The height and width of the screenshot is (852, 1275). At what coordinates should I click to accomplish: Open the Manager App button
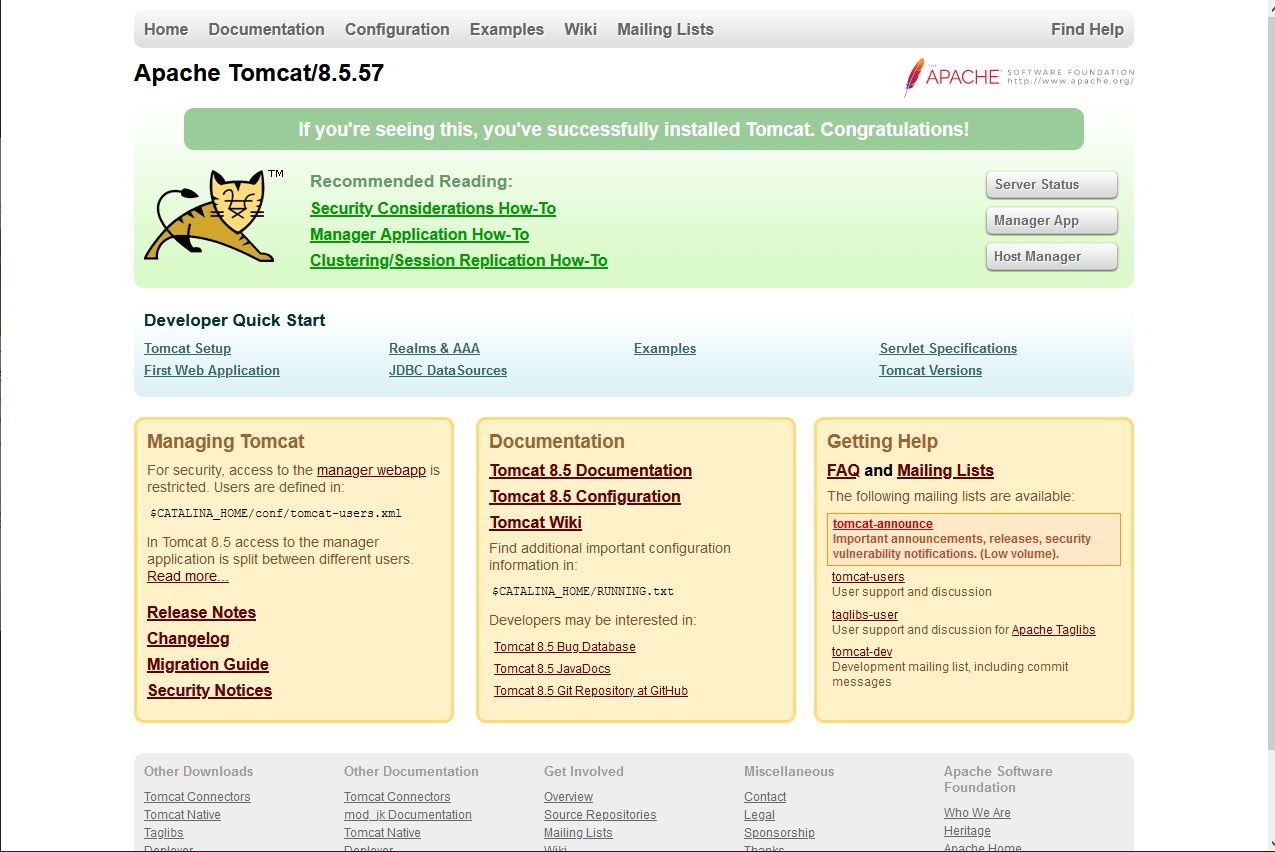click(1051, 221)
